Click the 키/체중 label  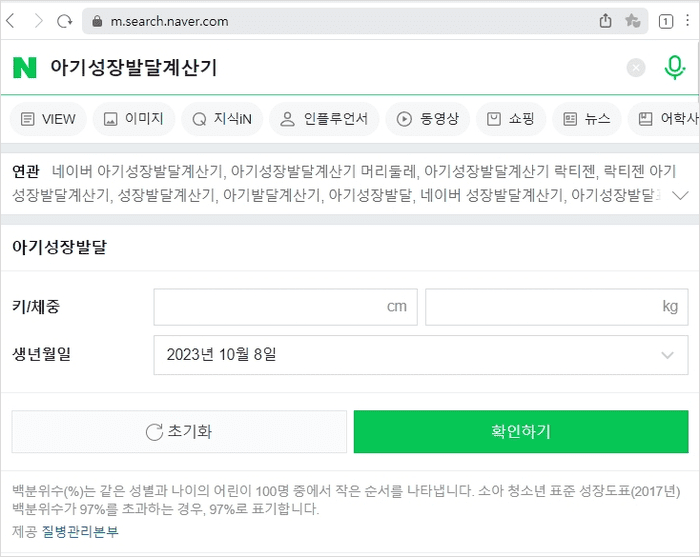[x=36, y=307]
